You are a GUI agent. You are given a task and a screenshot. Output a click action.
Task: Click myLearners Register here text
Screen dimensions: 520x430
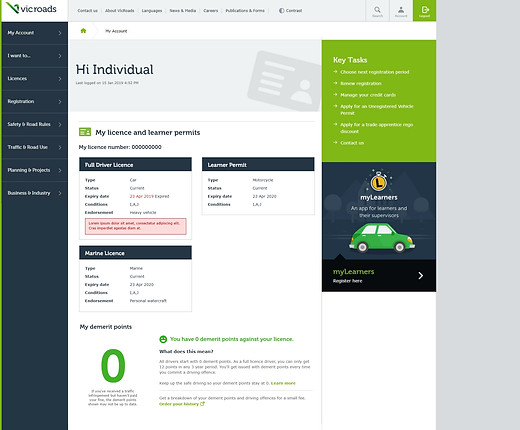(x=347, y=281)
